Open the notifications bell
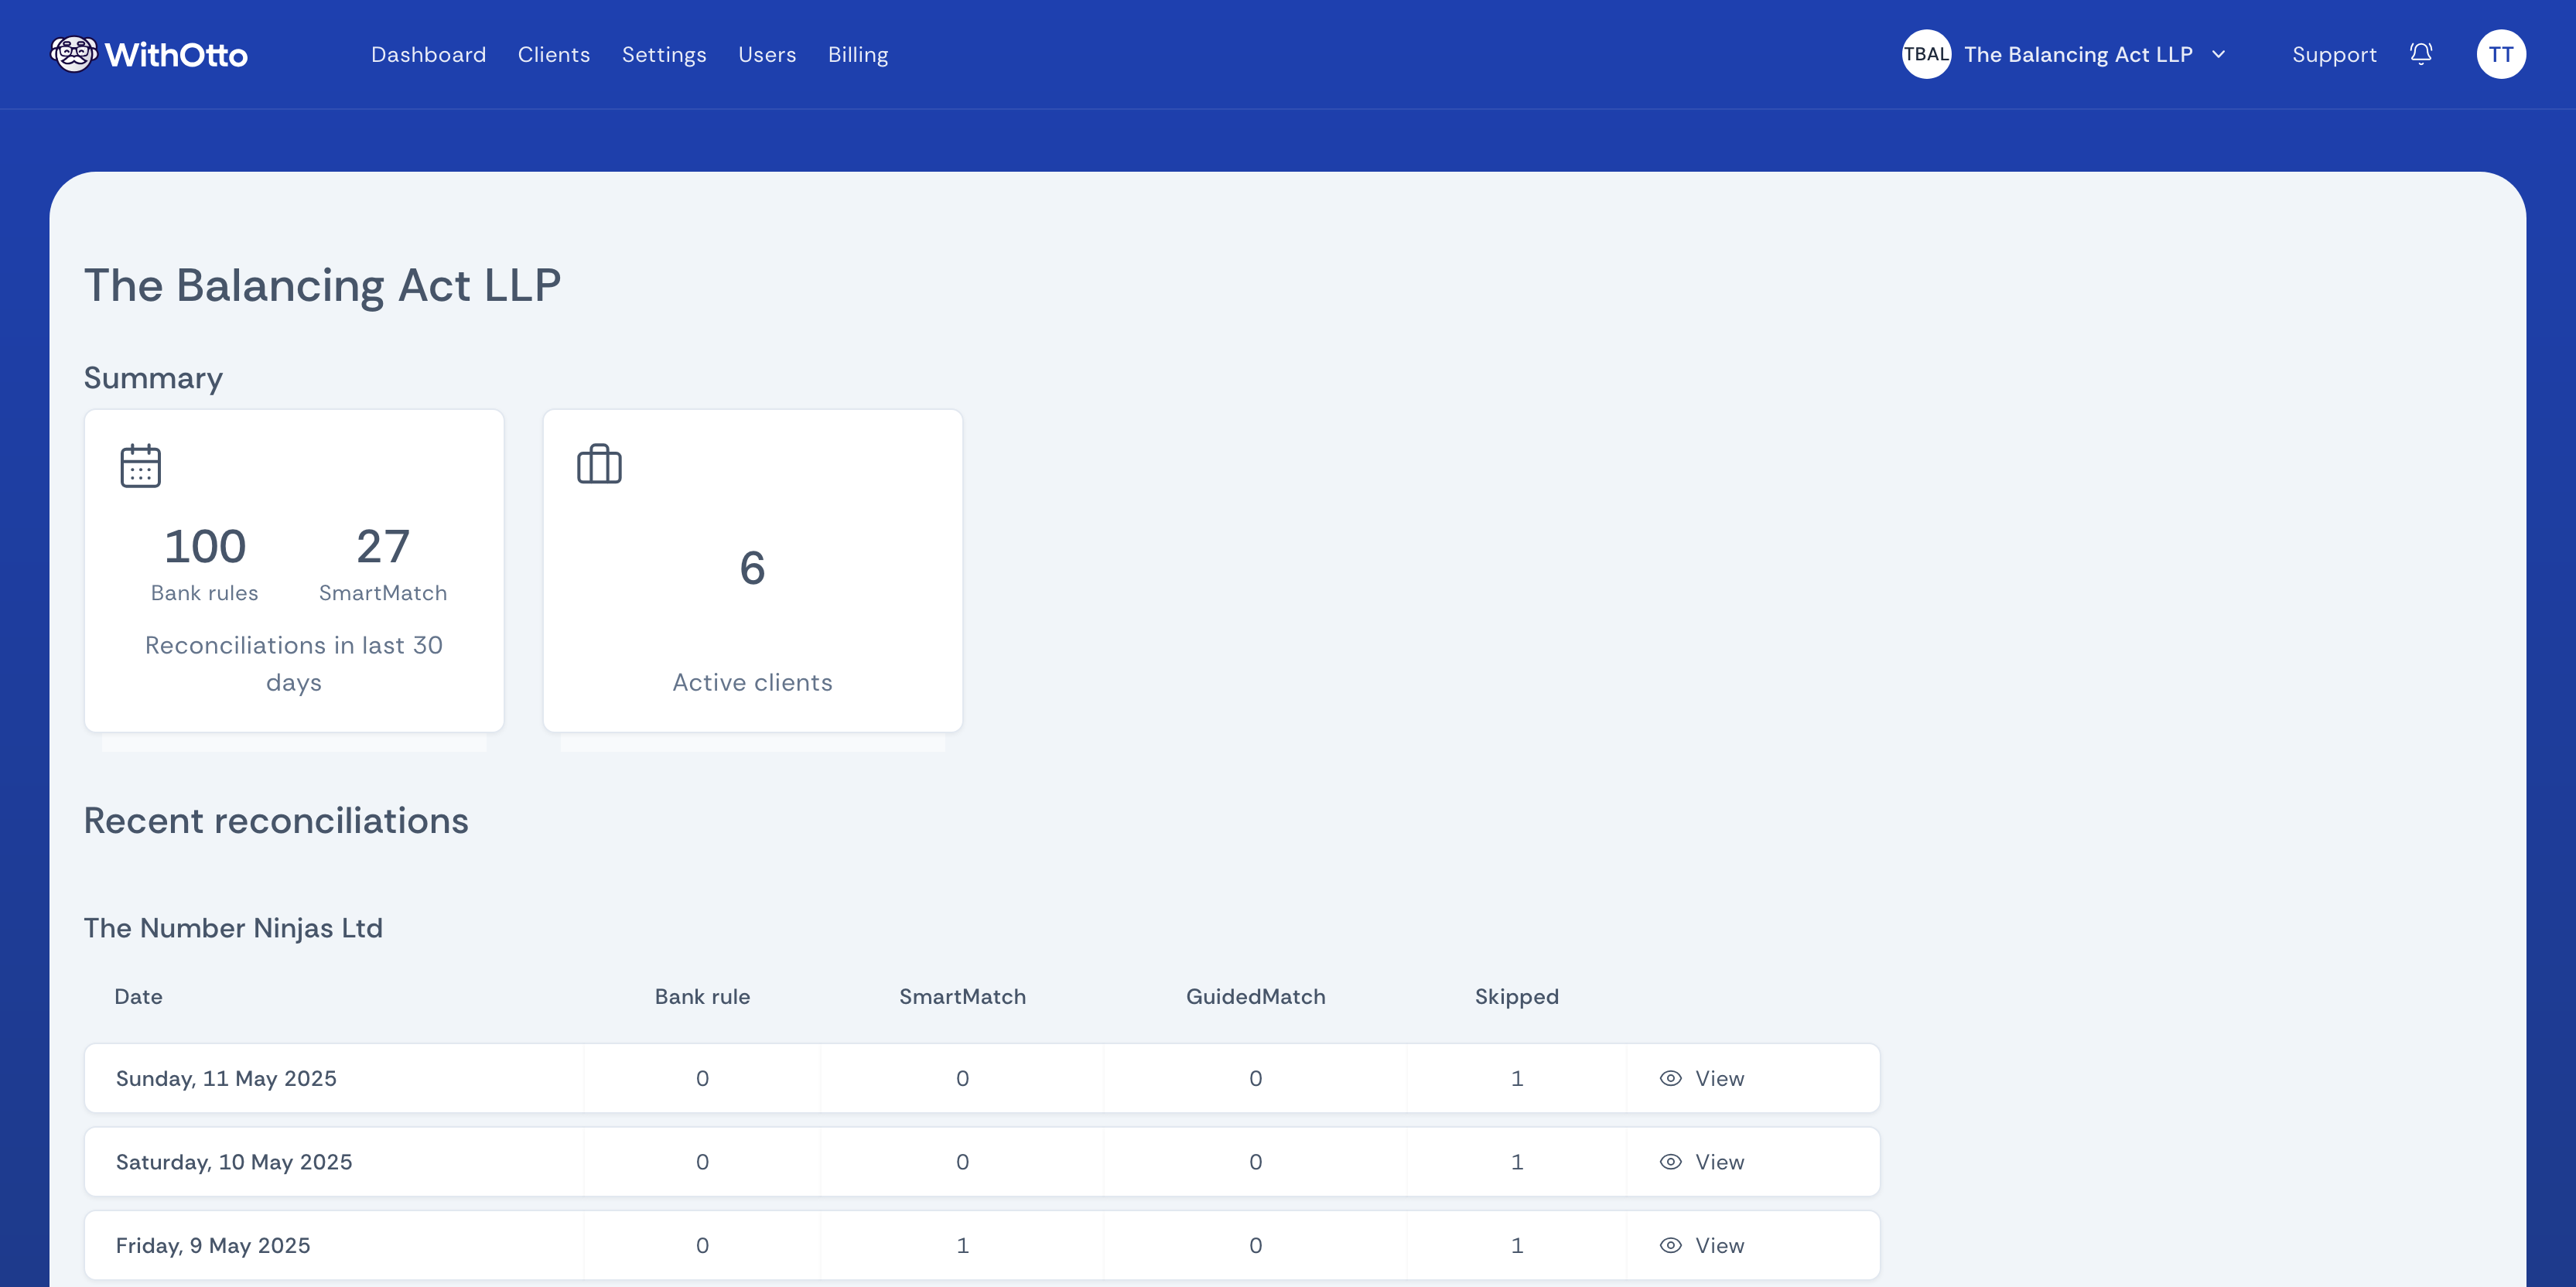2576x1287 pixels. 2421,54
